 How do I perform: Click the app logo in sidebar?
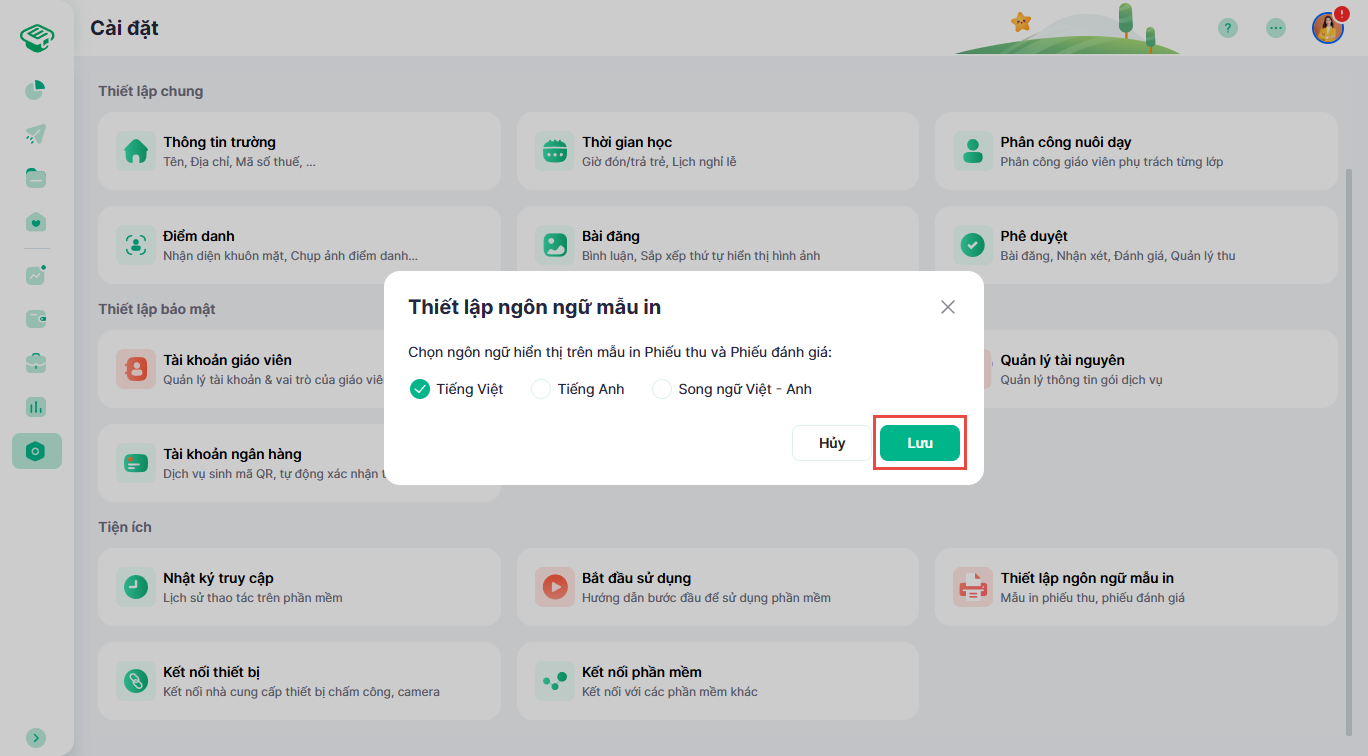pyautogui.click(x=36, y=38)
